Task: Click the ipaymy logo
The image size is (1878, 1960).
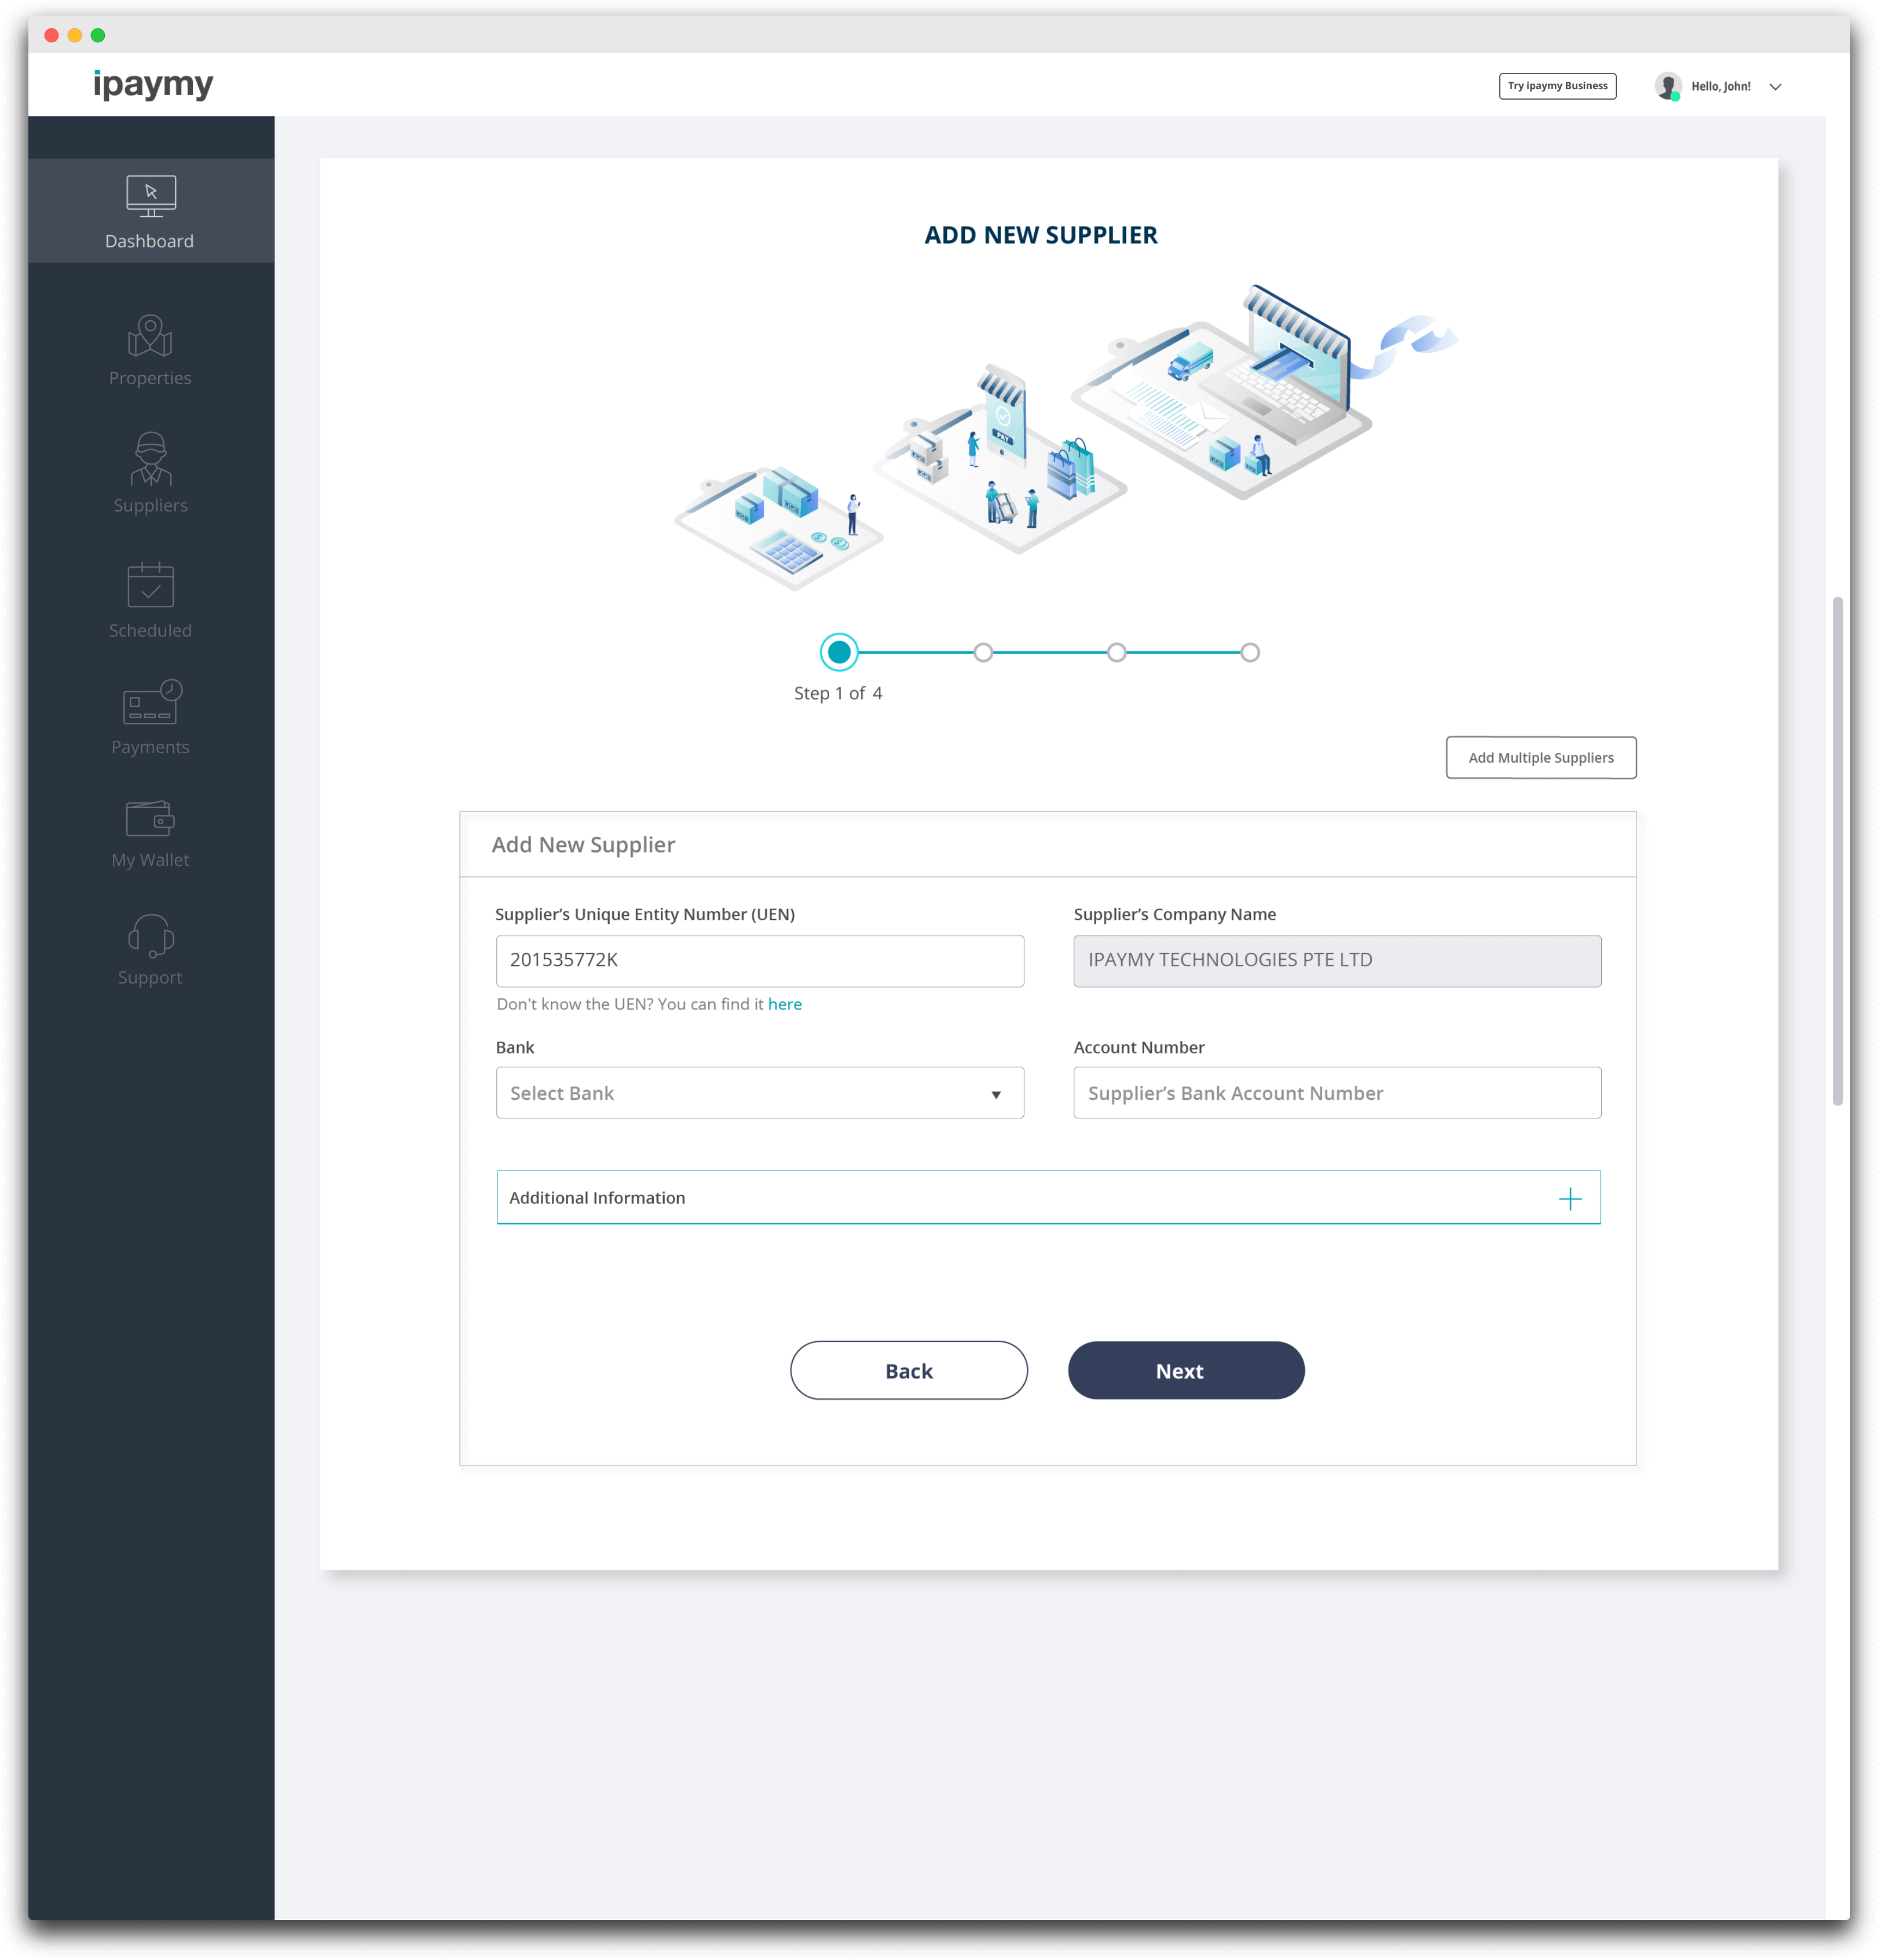Action: pos(152,84)
